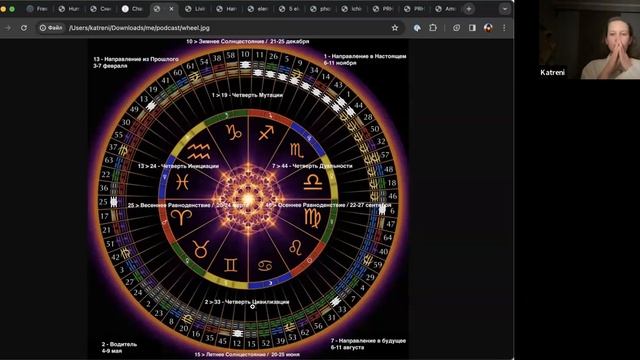Minimize the window with yellow button
Screen dimensions: 640x360
pyautogui.click(x=4, y=9)
